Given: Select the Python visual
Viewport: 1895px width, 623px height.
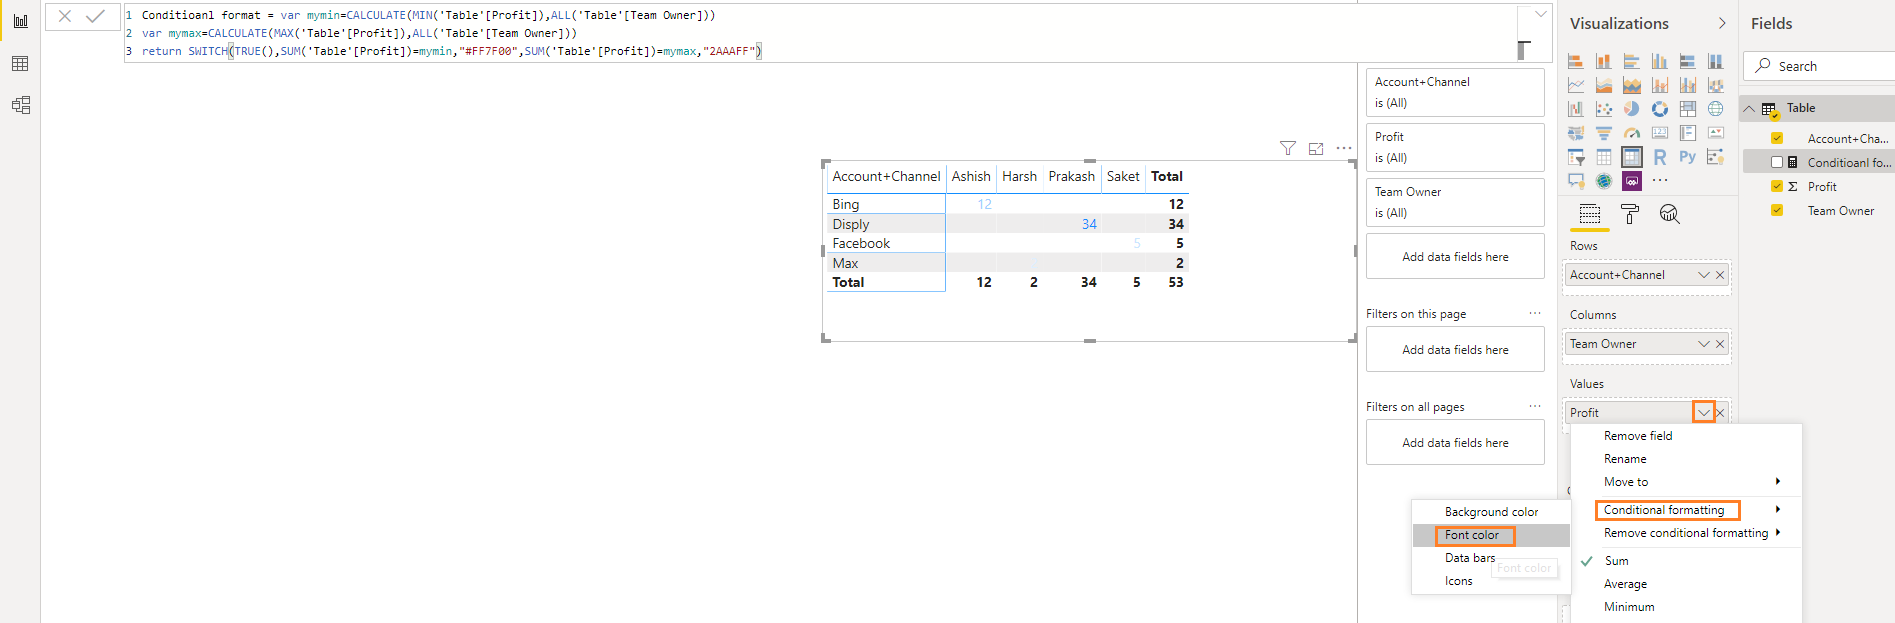Looking at the screenshot, I should tap(1688, 157).
